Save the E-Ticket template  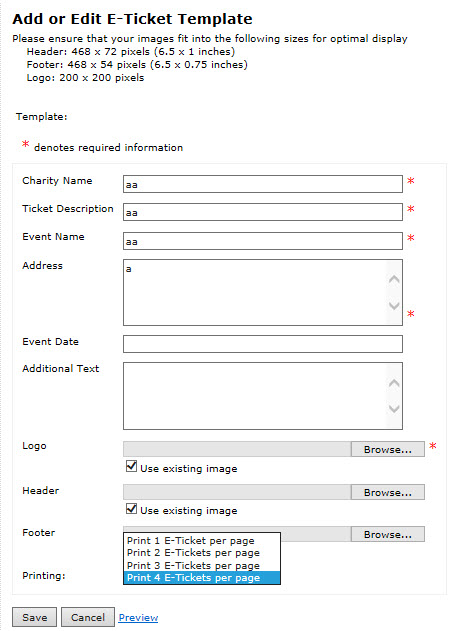[35, 617]
